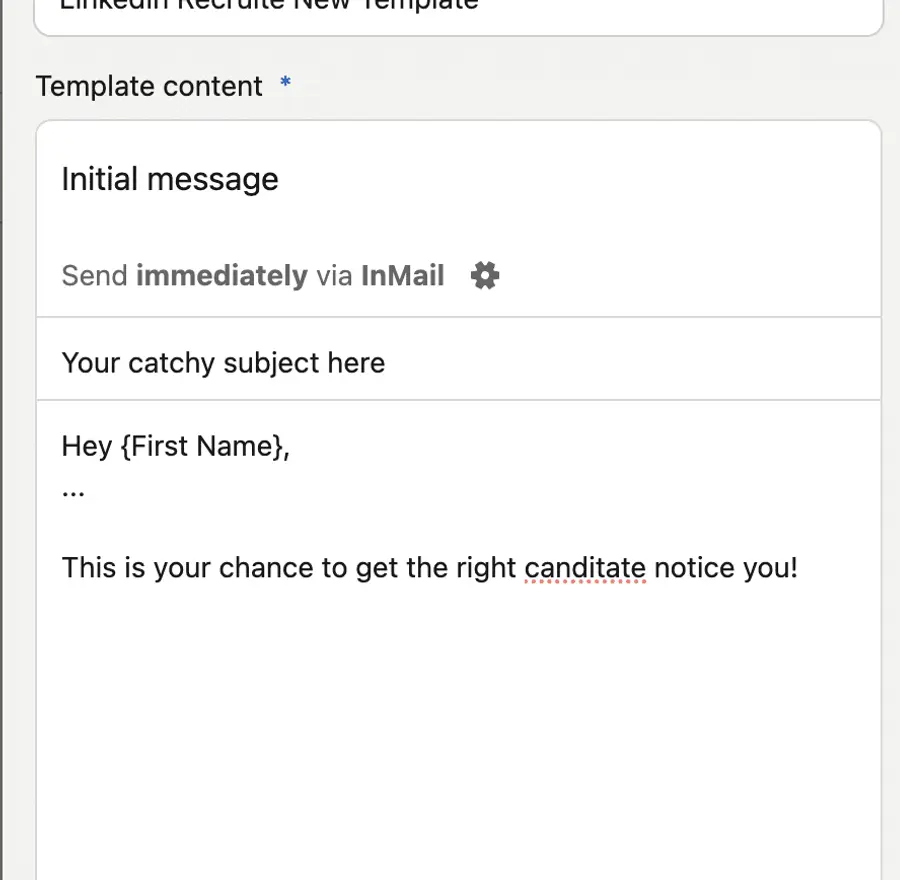
Task: Click "InMail" to switch the sending channel
Action: click(402, 275)
